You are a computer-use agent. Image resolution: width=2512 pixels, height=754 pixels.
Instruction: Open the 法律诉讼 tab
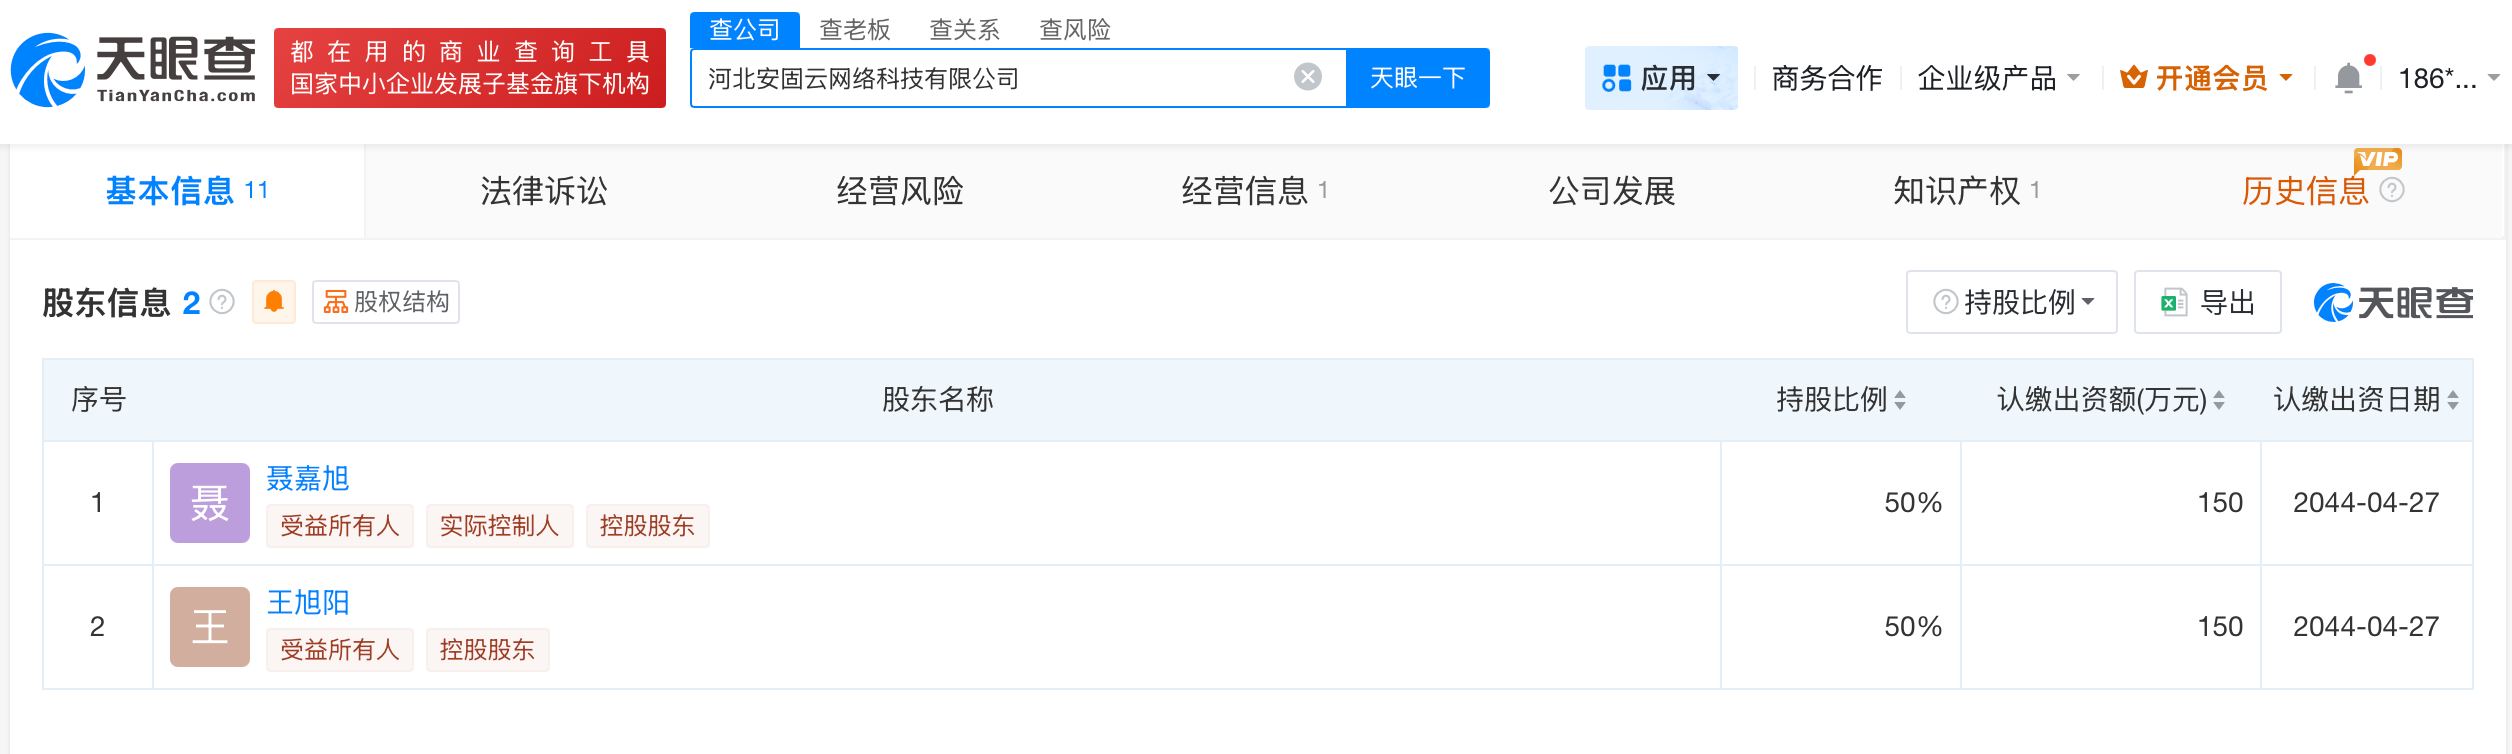coord(543,191)
